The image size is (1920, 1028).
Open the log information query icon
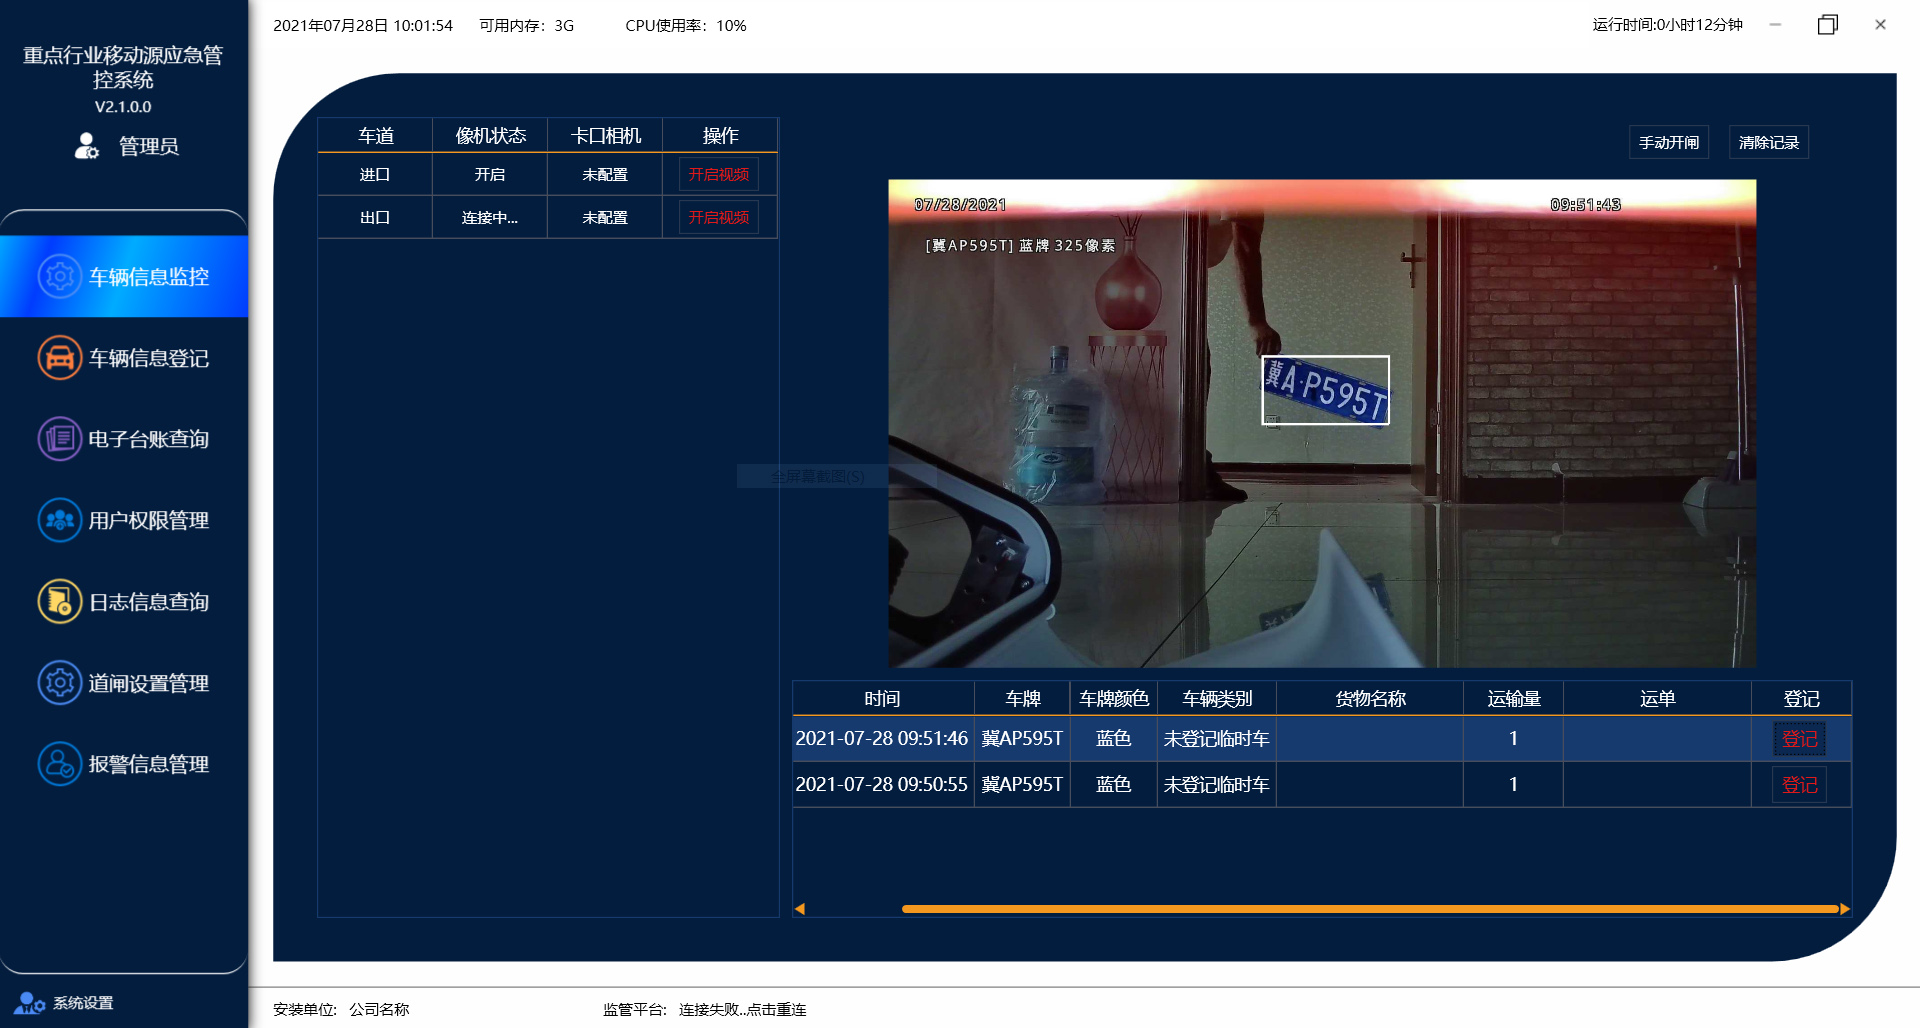pos(59,602)
